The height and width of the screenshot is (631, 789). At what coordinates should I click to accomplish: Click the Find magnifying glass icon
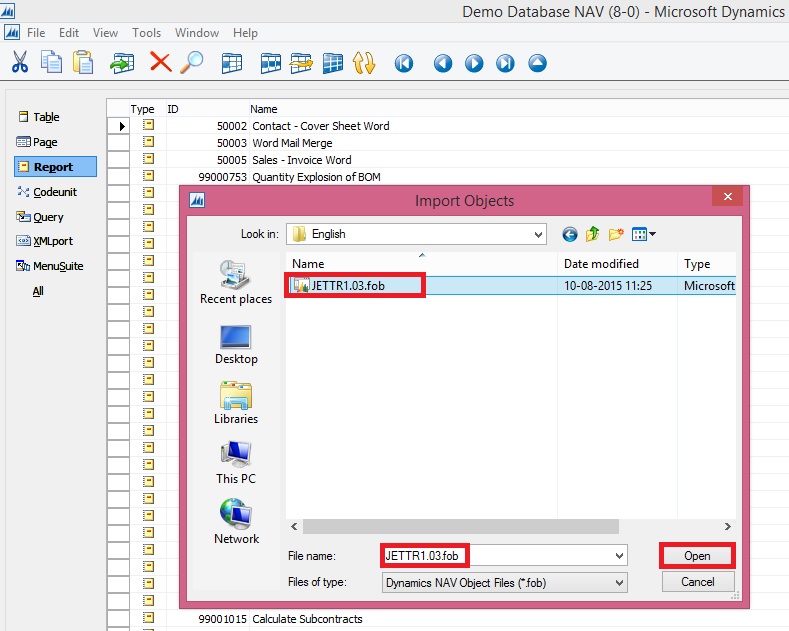191,62
